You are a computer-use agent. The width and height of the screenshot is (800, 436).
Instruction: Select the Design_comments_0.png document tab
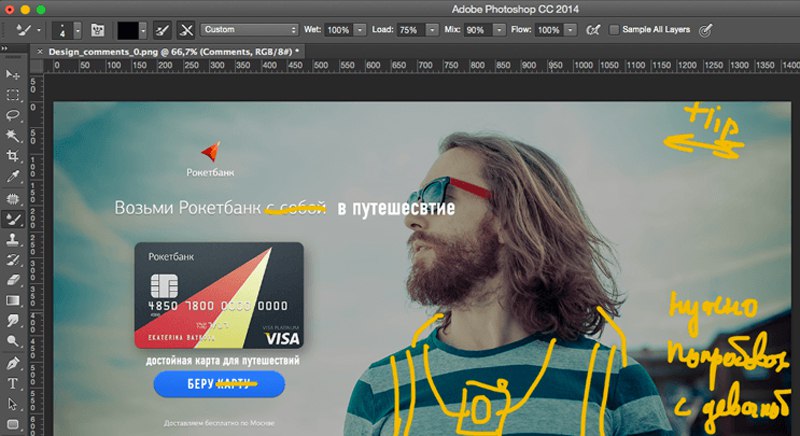point(173,52)
